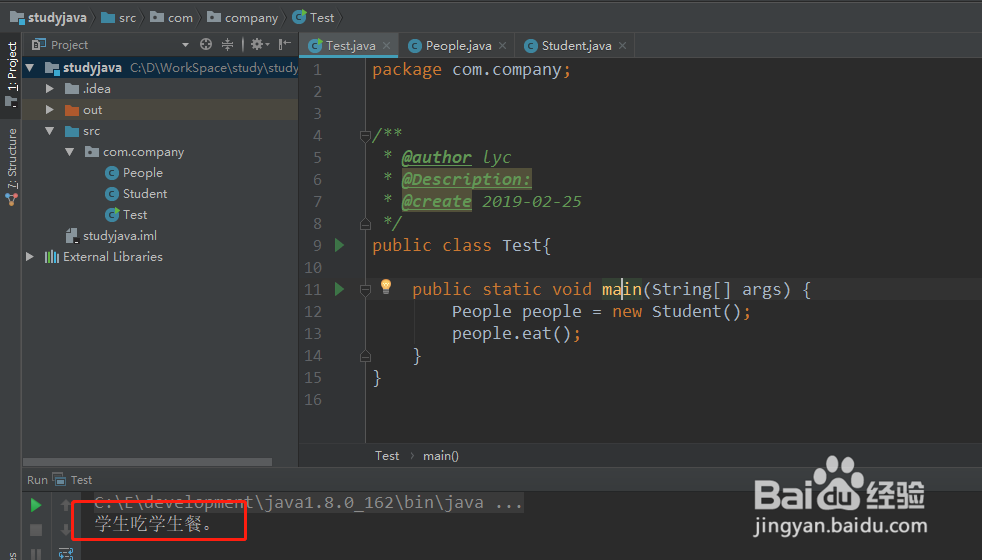Collapse all using the Project panel toolbar icon

point(227,44)
